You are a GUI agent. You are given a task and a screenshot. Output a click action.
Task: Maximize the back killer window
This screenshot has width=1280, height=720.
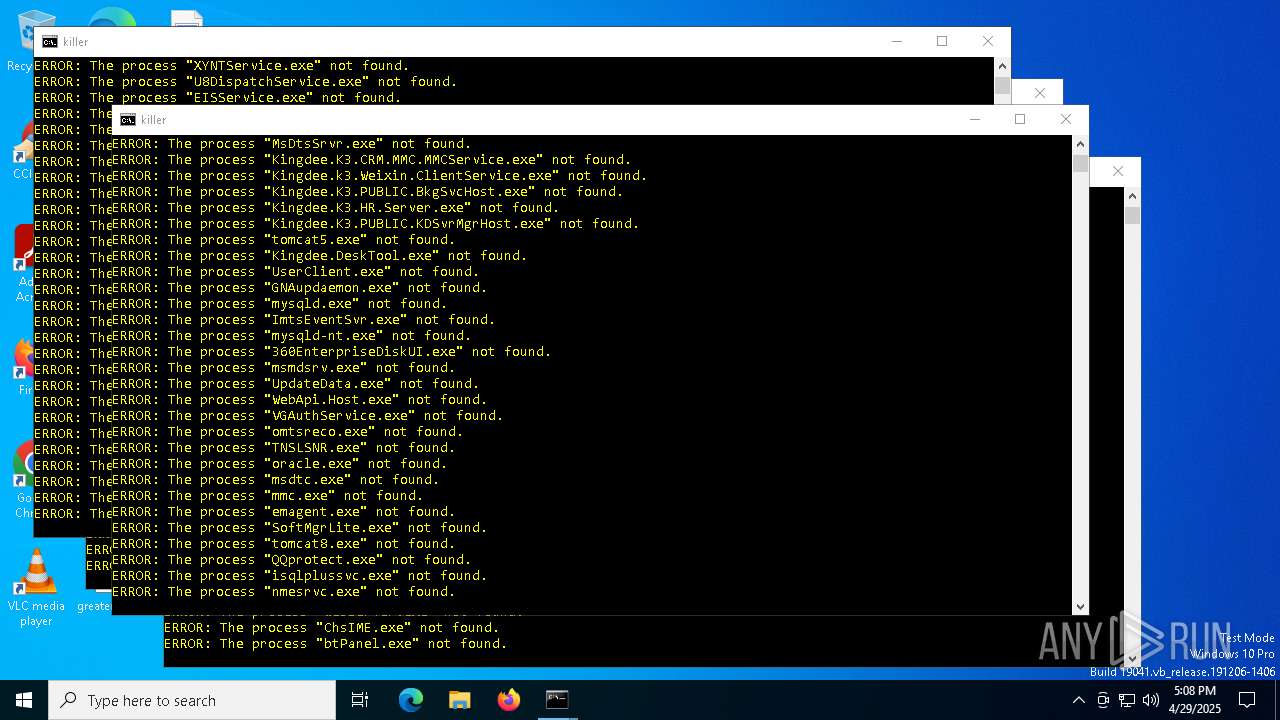pyautogui.click(x=942, y=41)
